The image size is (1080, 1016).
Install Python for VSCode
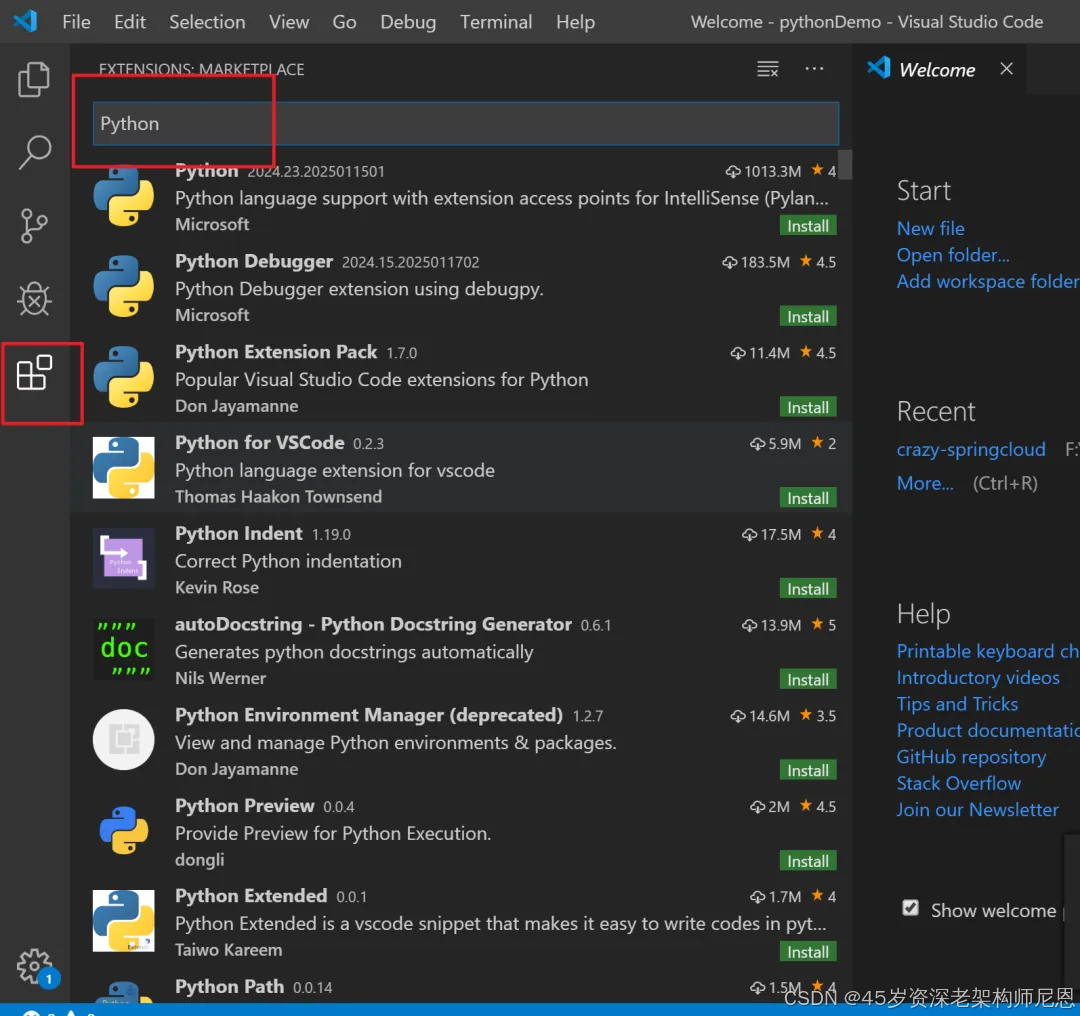click(808, 498)
